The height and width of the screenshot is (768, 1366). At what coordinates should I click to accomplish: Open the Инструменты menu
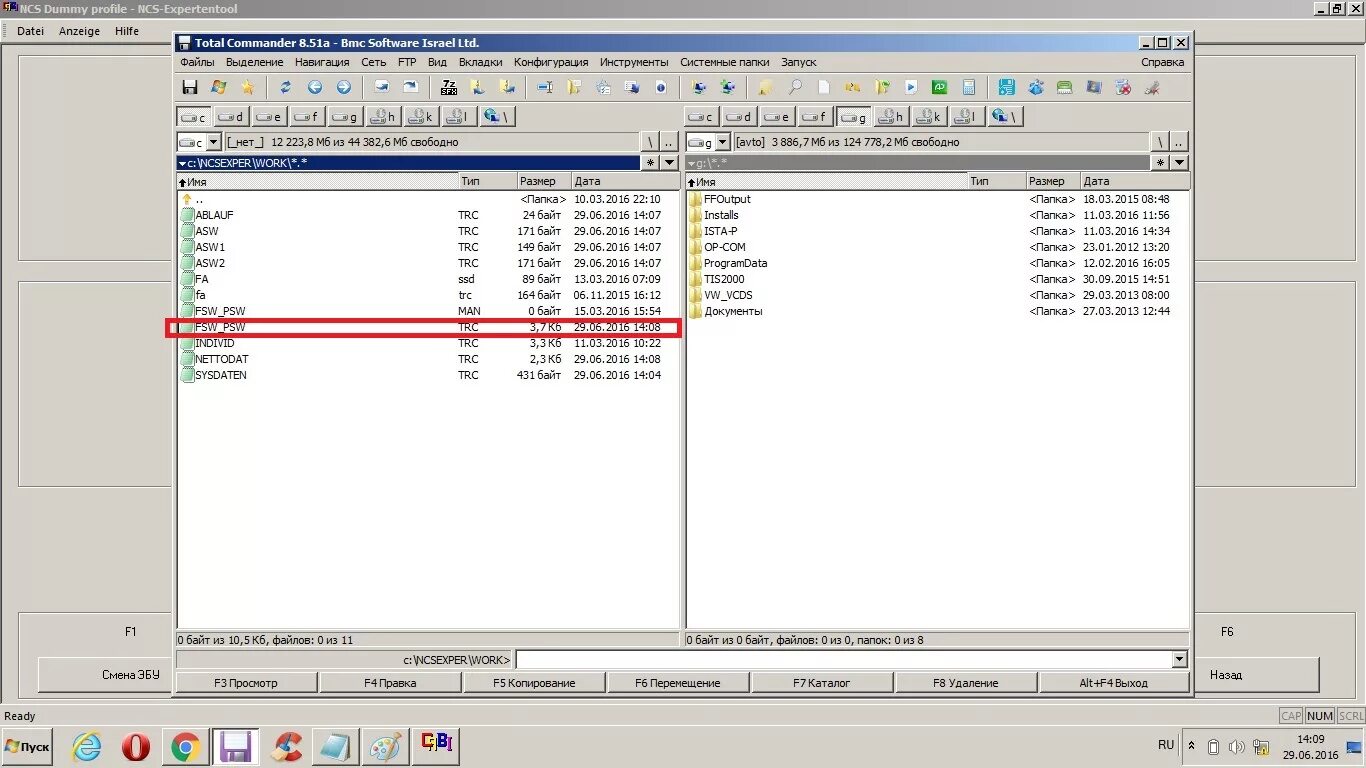[634, 62]
